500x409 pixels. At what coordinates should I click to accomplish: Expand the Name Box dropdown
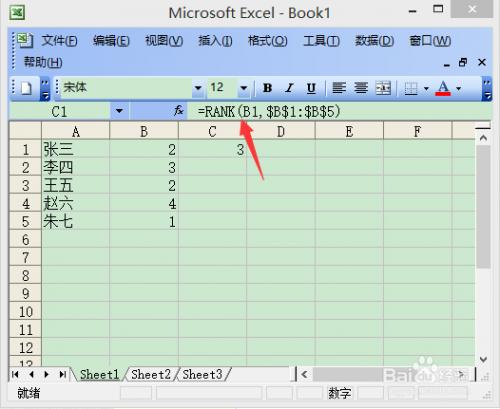pos(119,111)
